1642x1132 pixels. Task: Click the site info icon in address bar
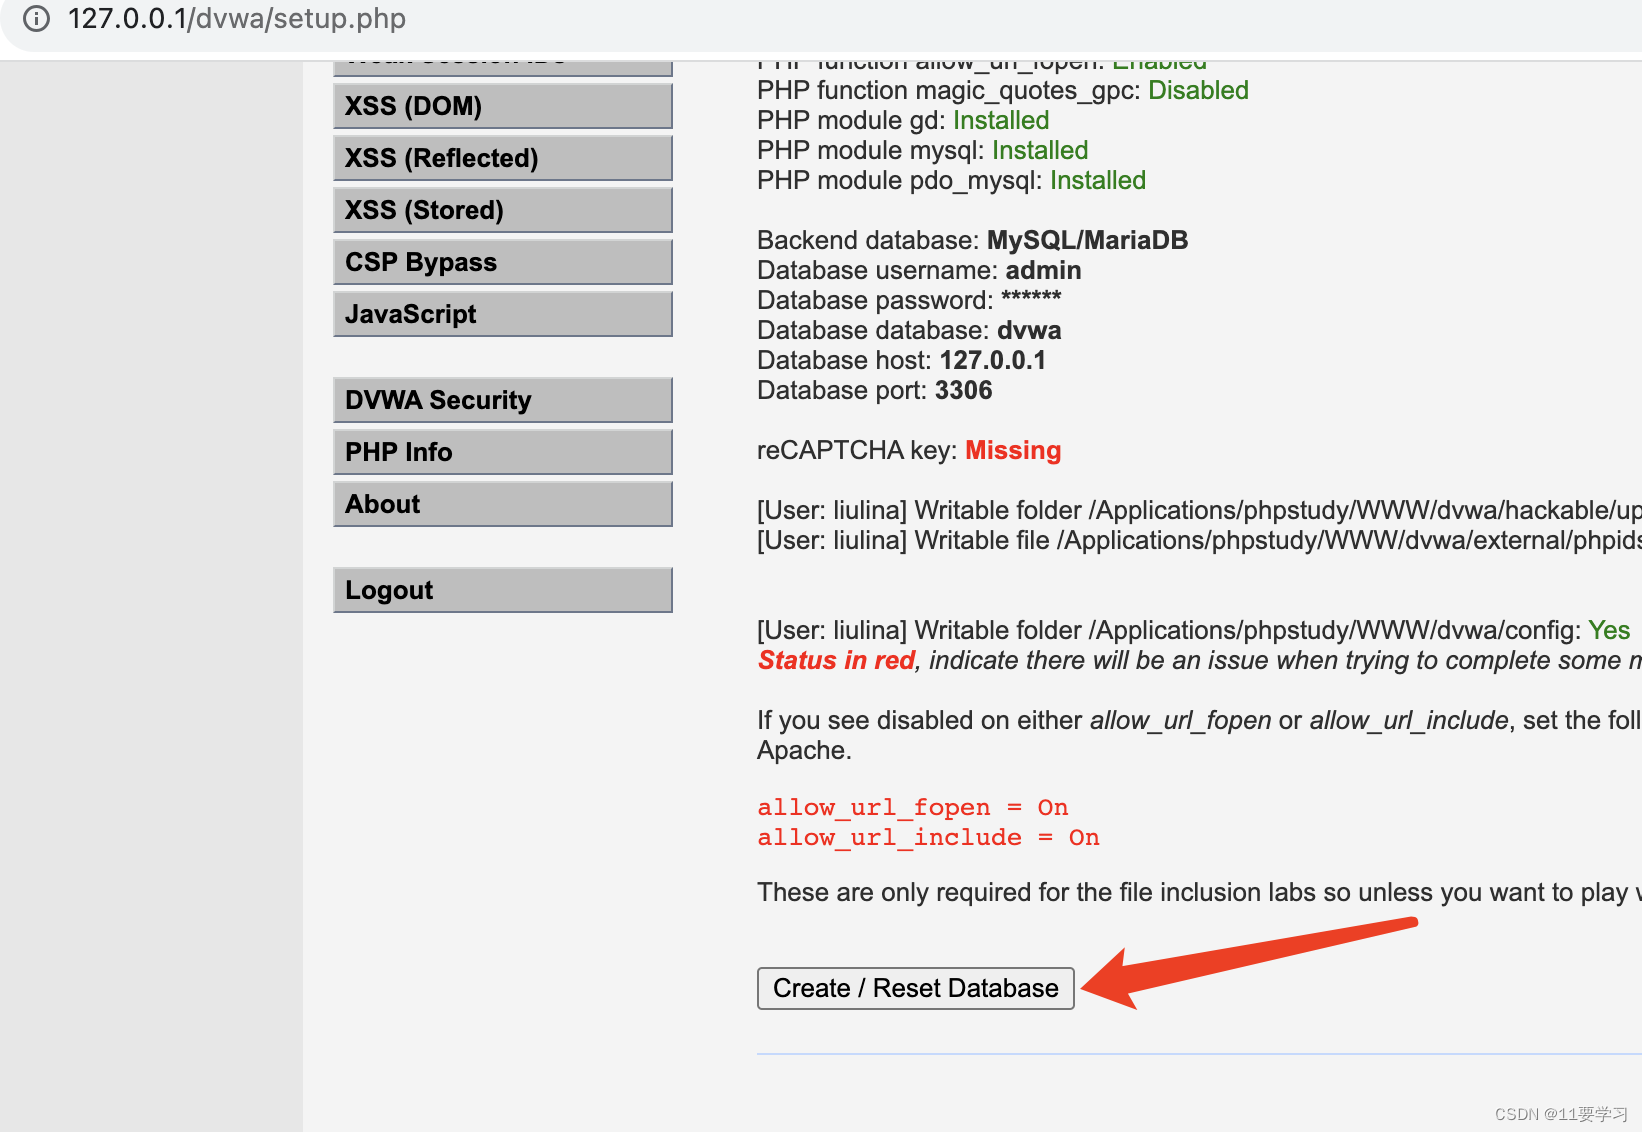pos(36,19)
